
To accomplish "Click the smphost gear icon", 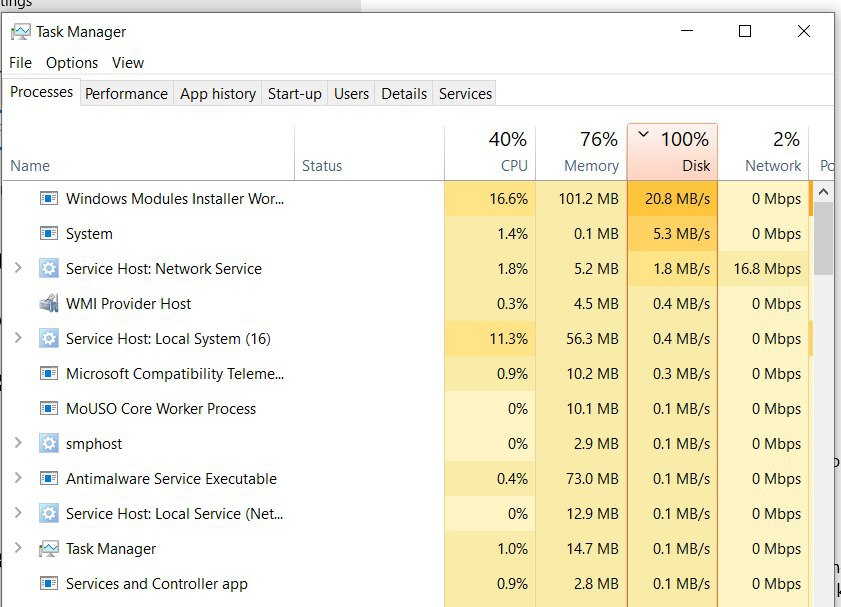I will click(x=49, y=443).
